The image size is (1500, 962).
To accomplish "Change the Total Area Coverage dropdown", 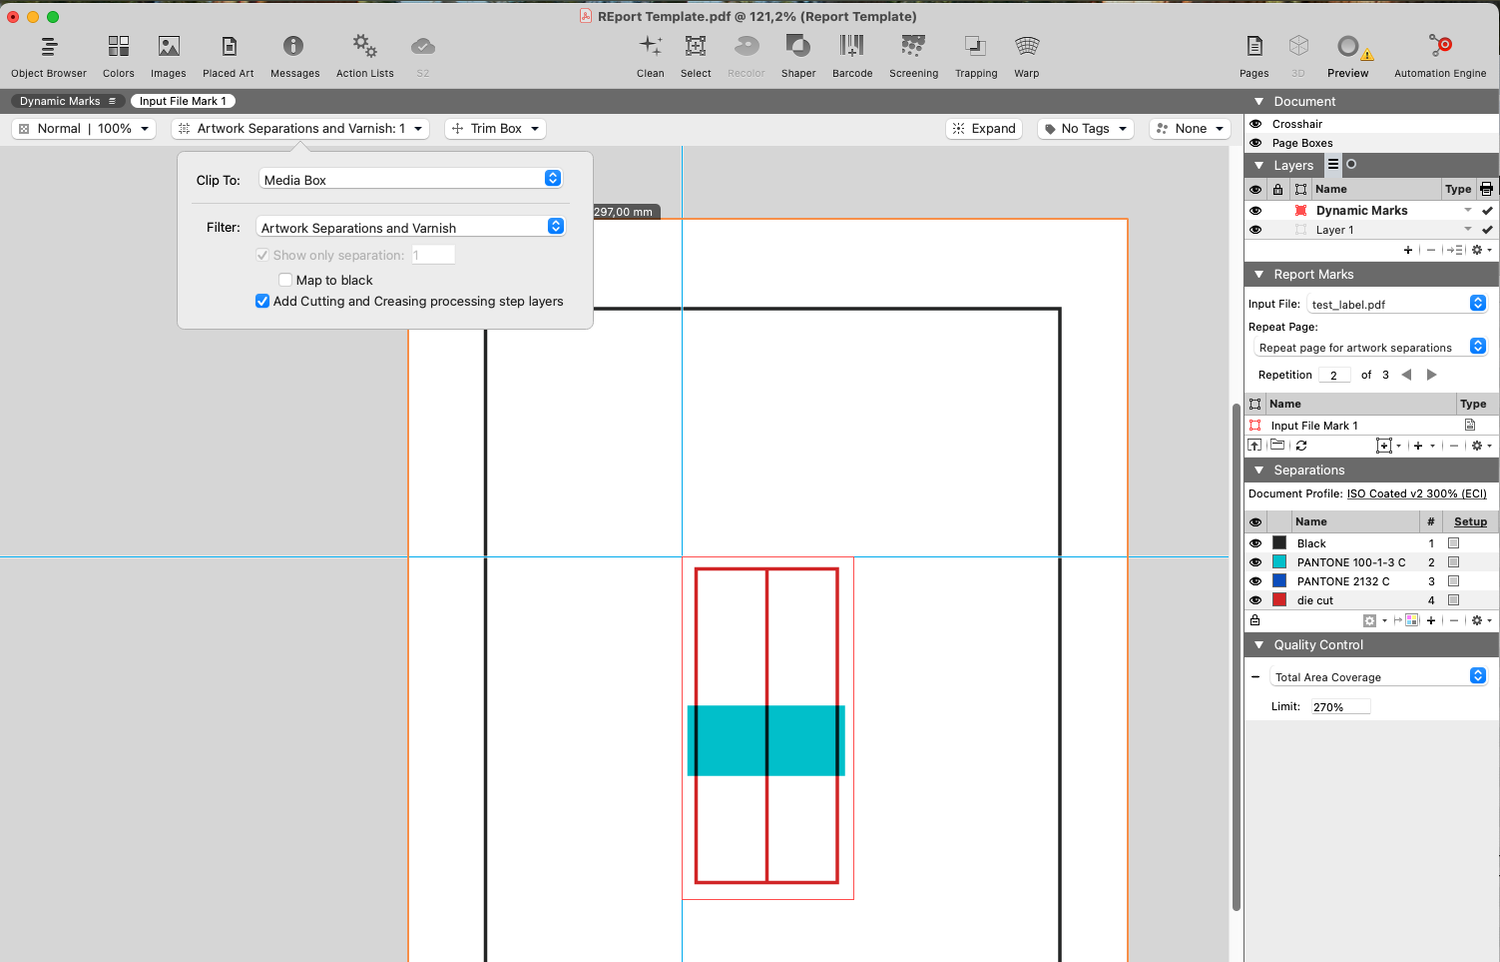I will (x=1378, y=677).
